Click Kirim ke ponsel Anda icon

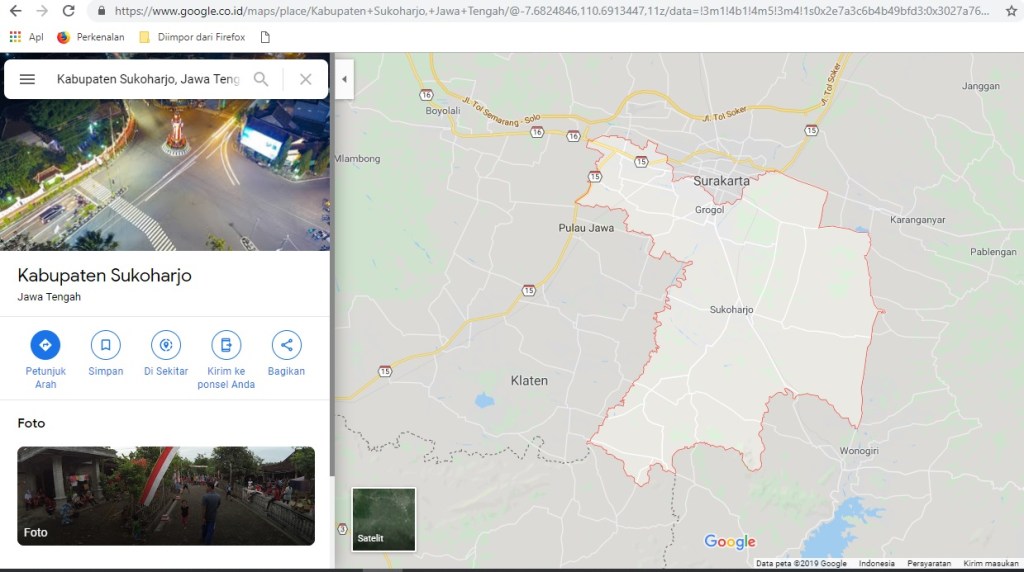point(226,345)
